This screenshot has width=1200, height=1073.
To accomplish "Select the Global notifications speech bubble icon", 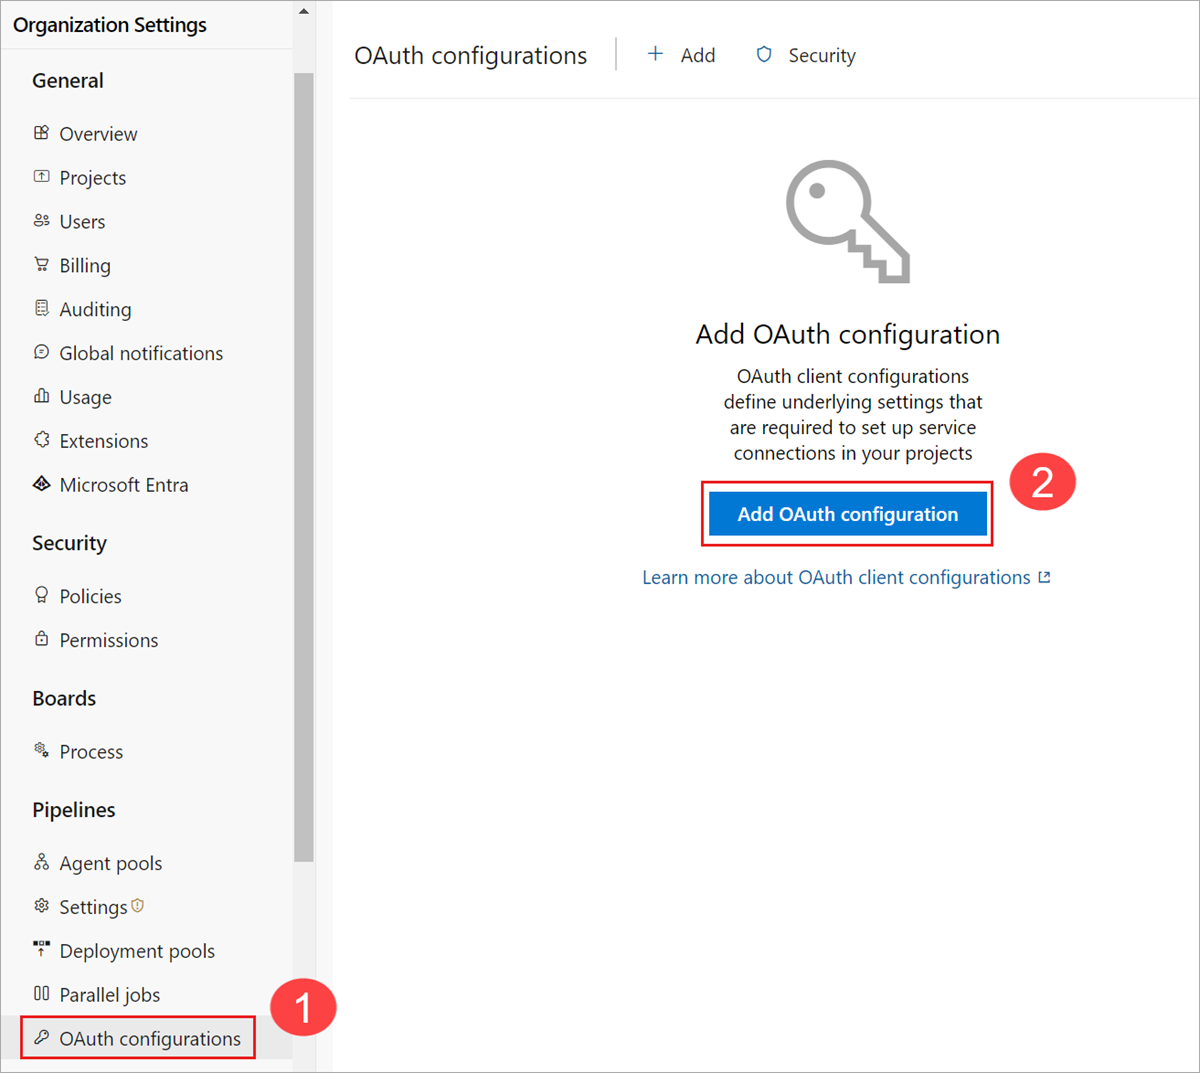I will click(x=42, y=352).
